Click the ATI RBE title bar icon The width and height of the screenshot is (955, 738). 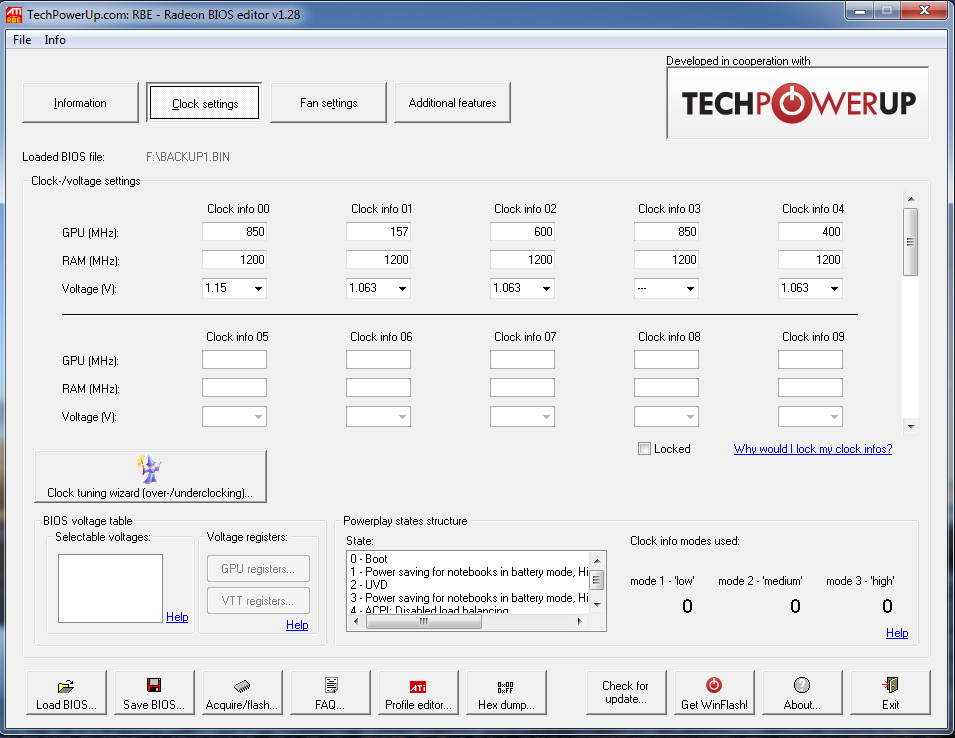pyautogui.click(x=13, y=15)
